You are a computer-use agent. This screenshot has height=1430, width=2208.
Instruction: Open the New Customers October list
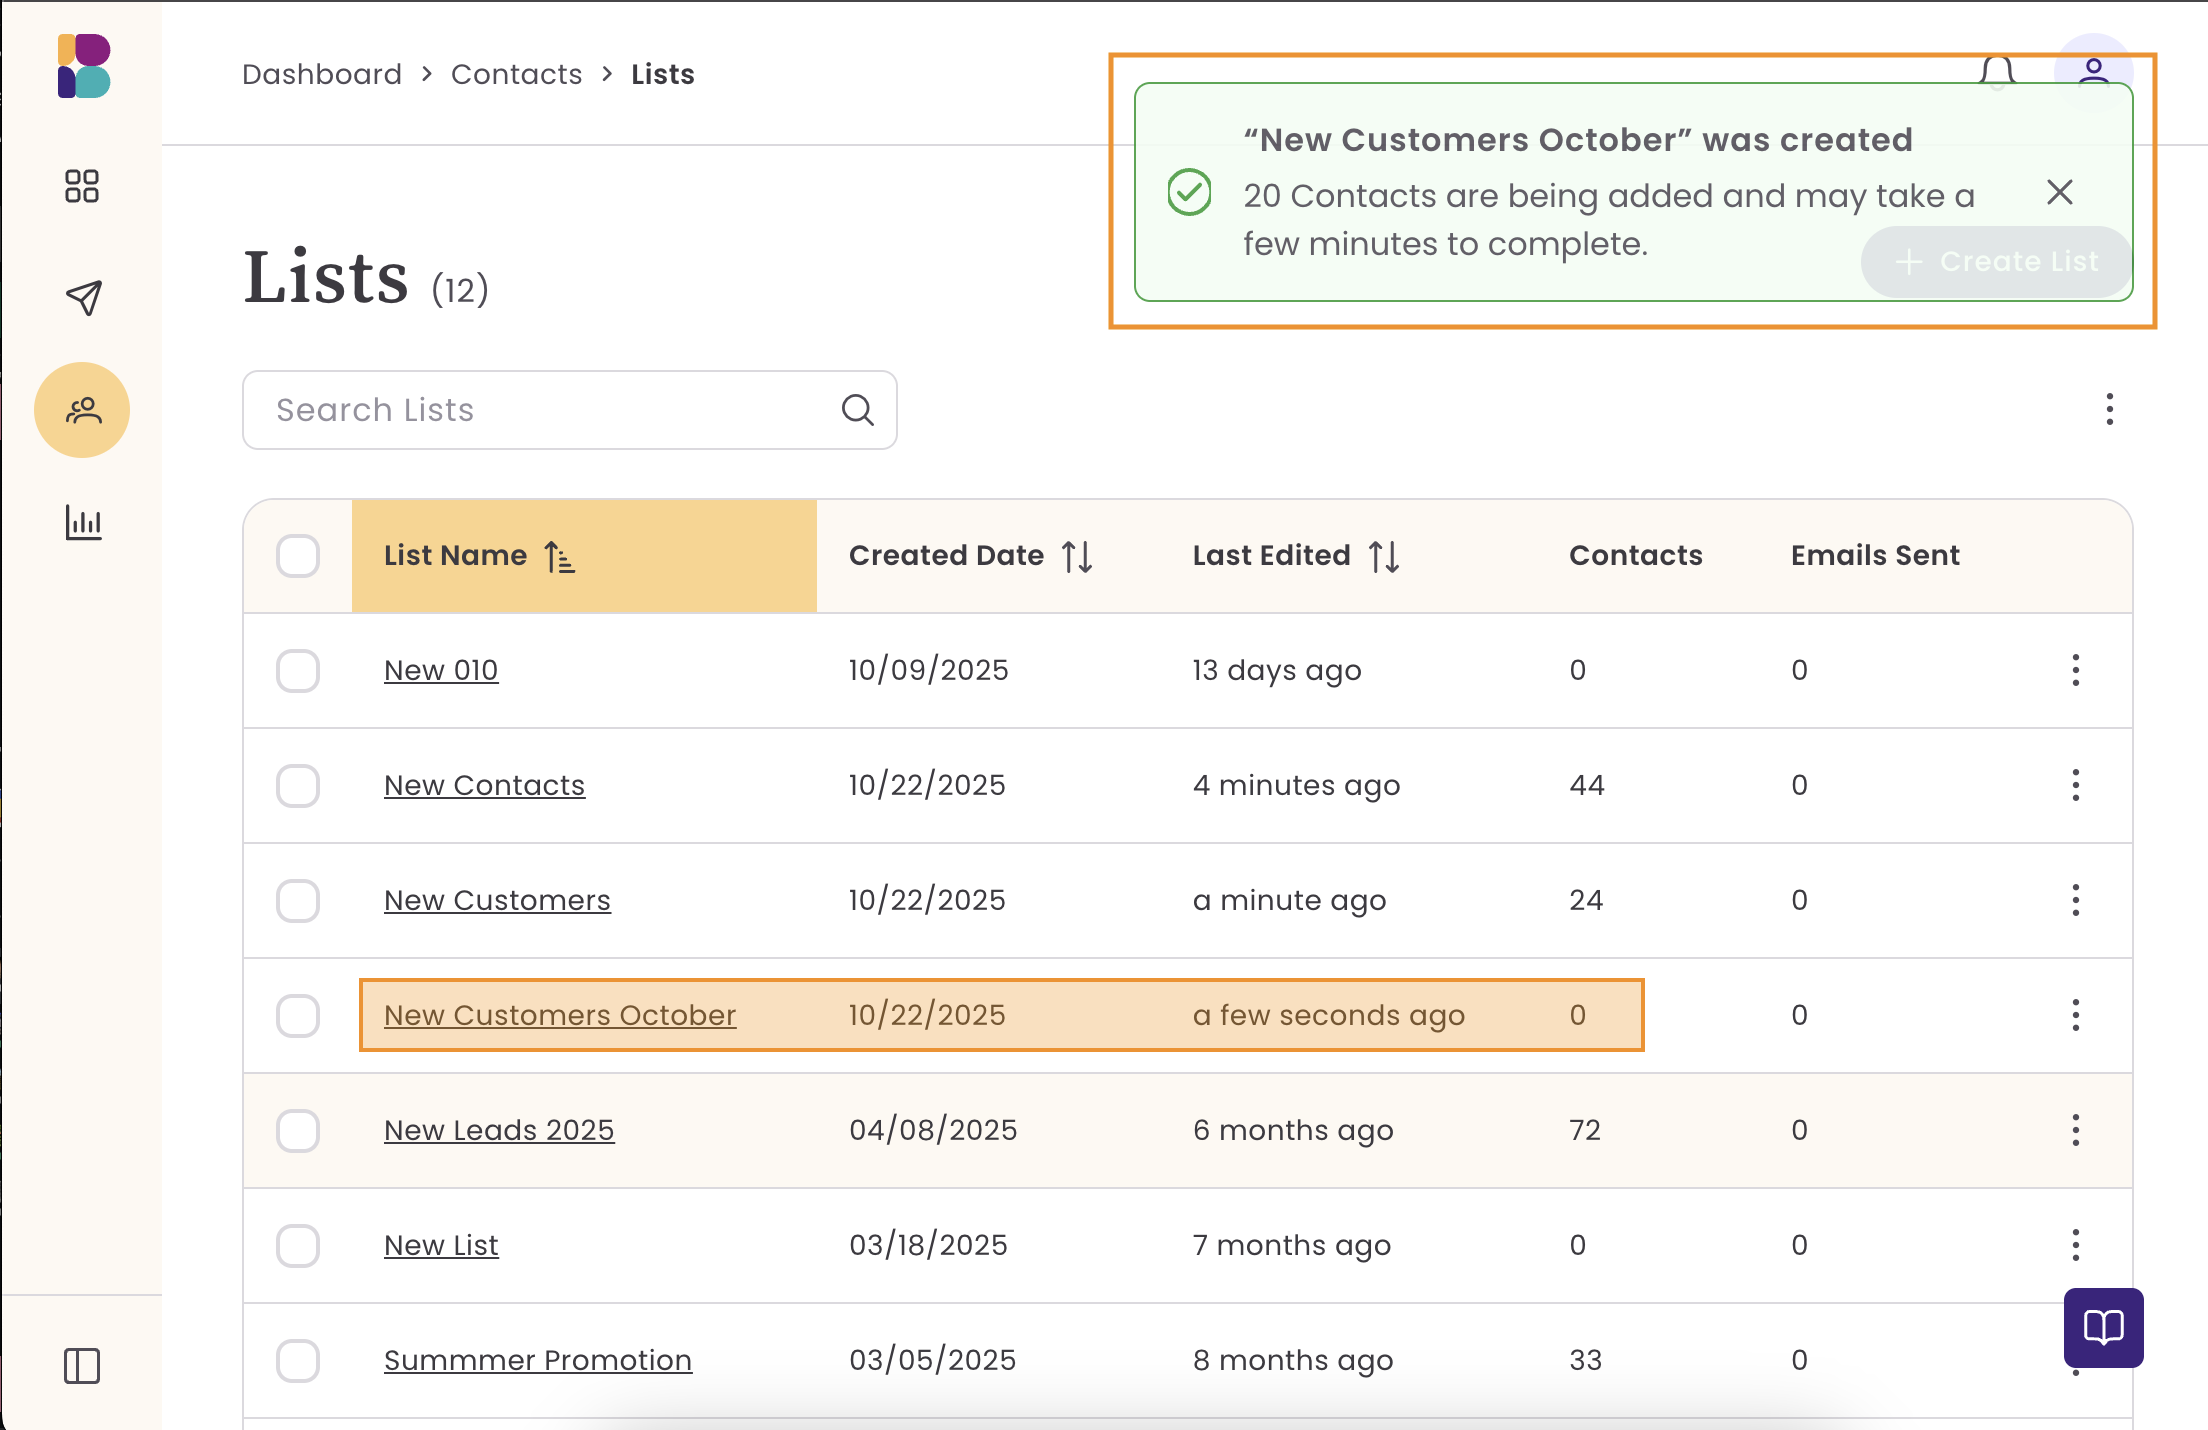(560, 1015)
